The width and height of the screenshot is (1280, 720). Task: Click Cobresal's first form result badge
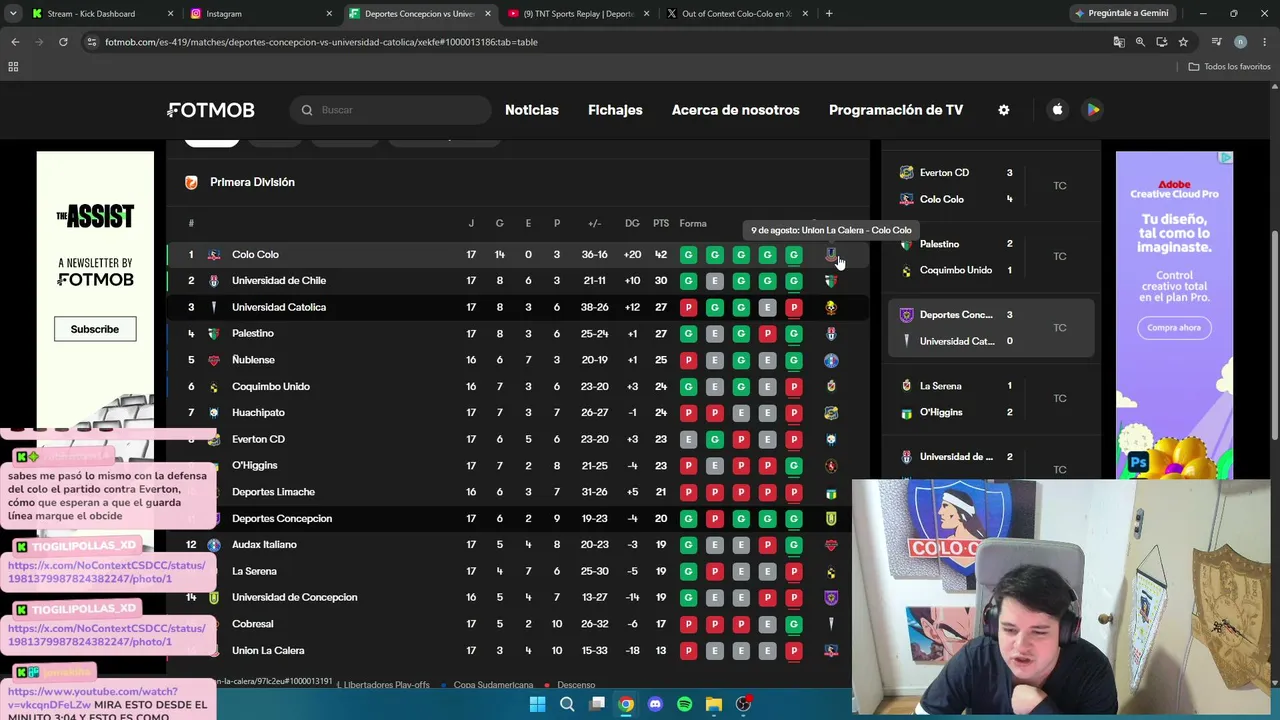click(x=688, y=624)
